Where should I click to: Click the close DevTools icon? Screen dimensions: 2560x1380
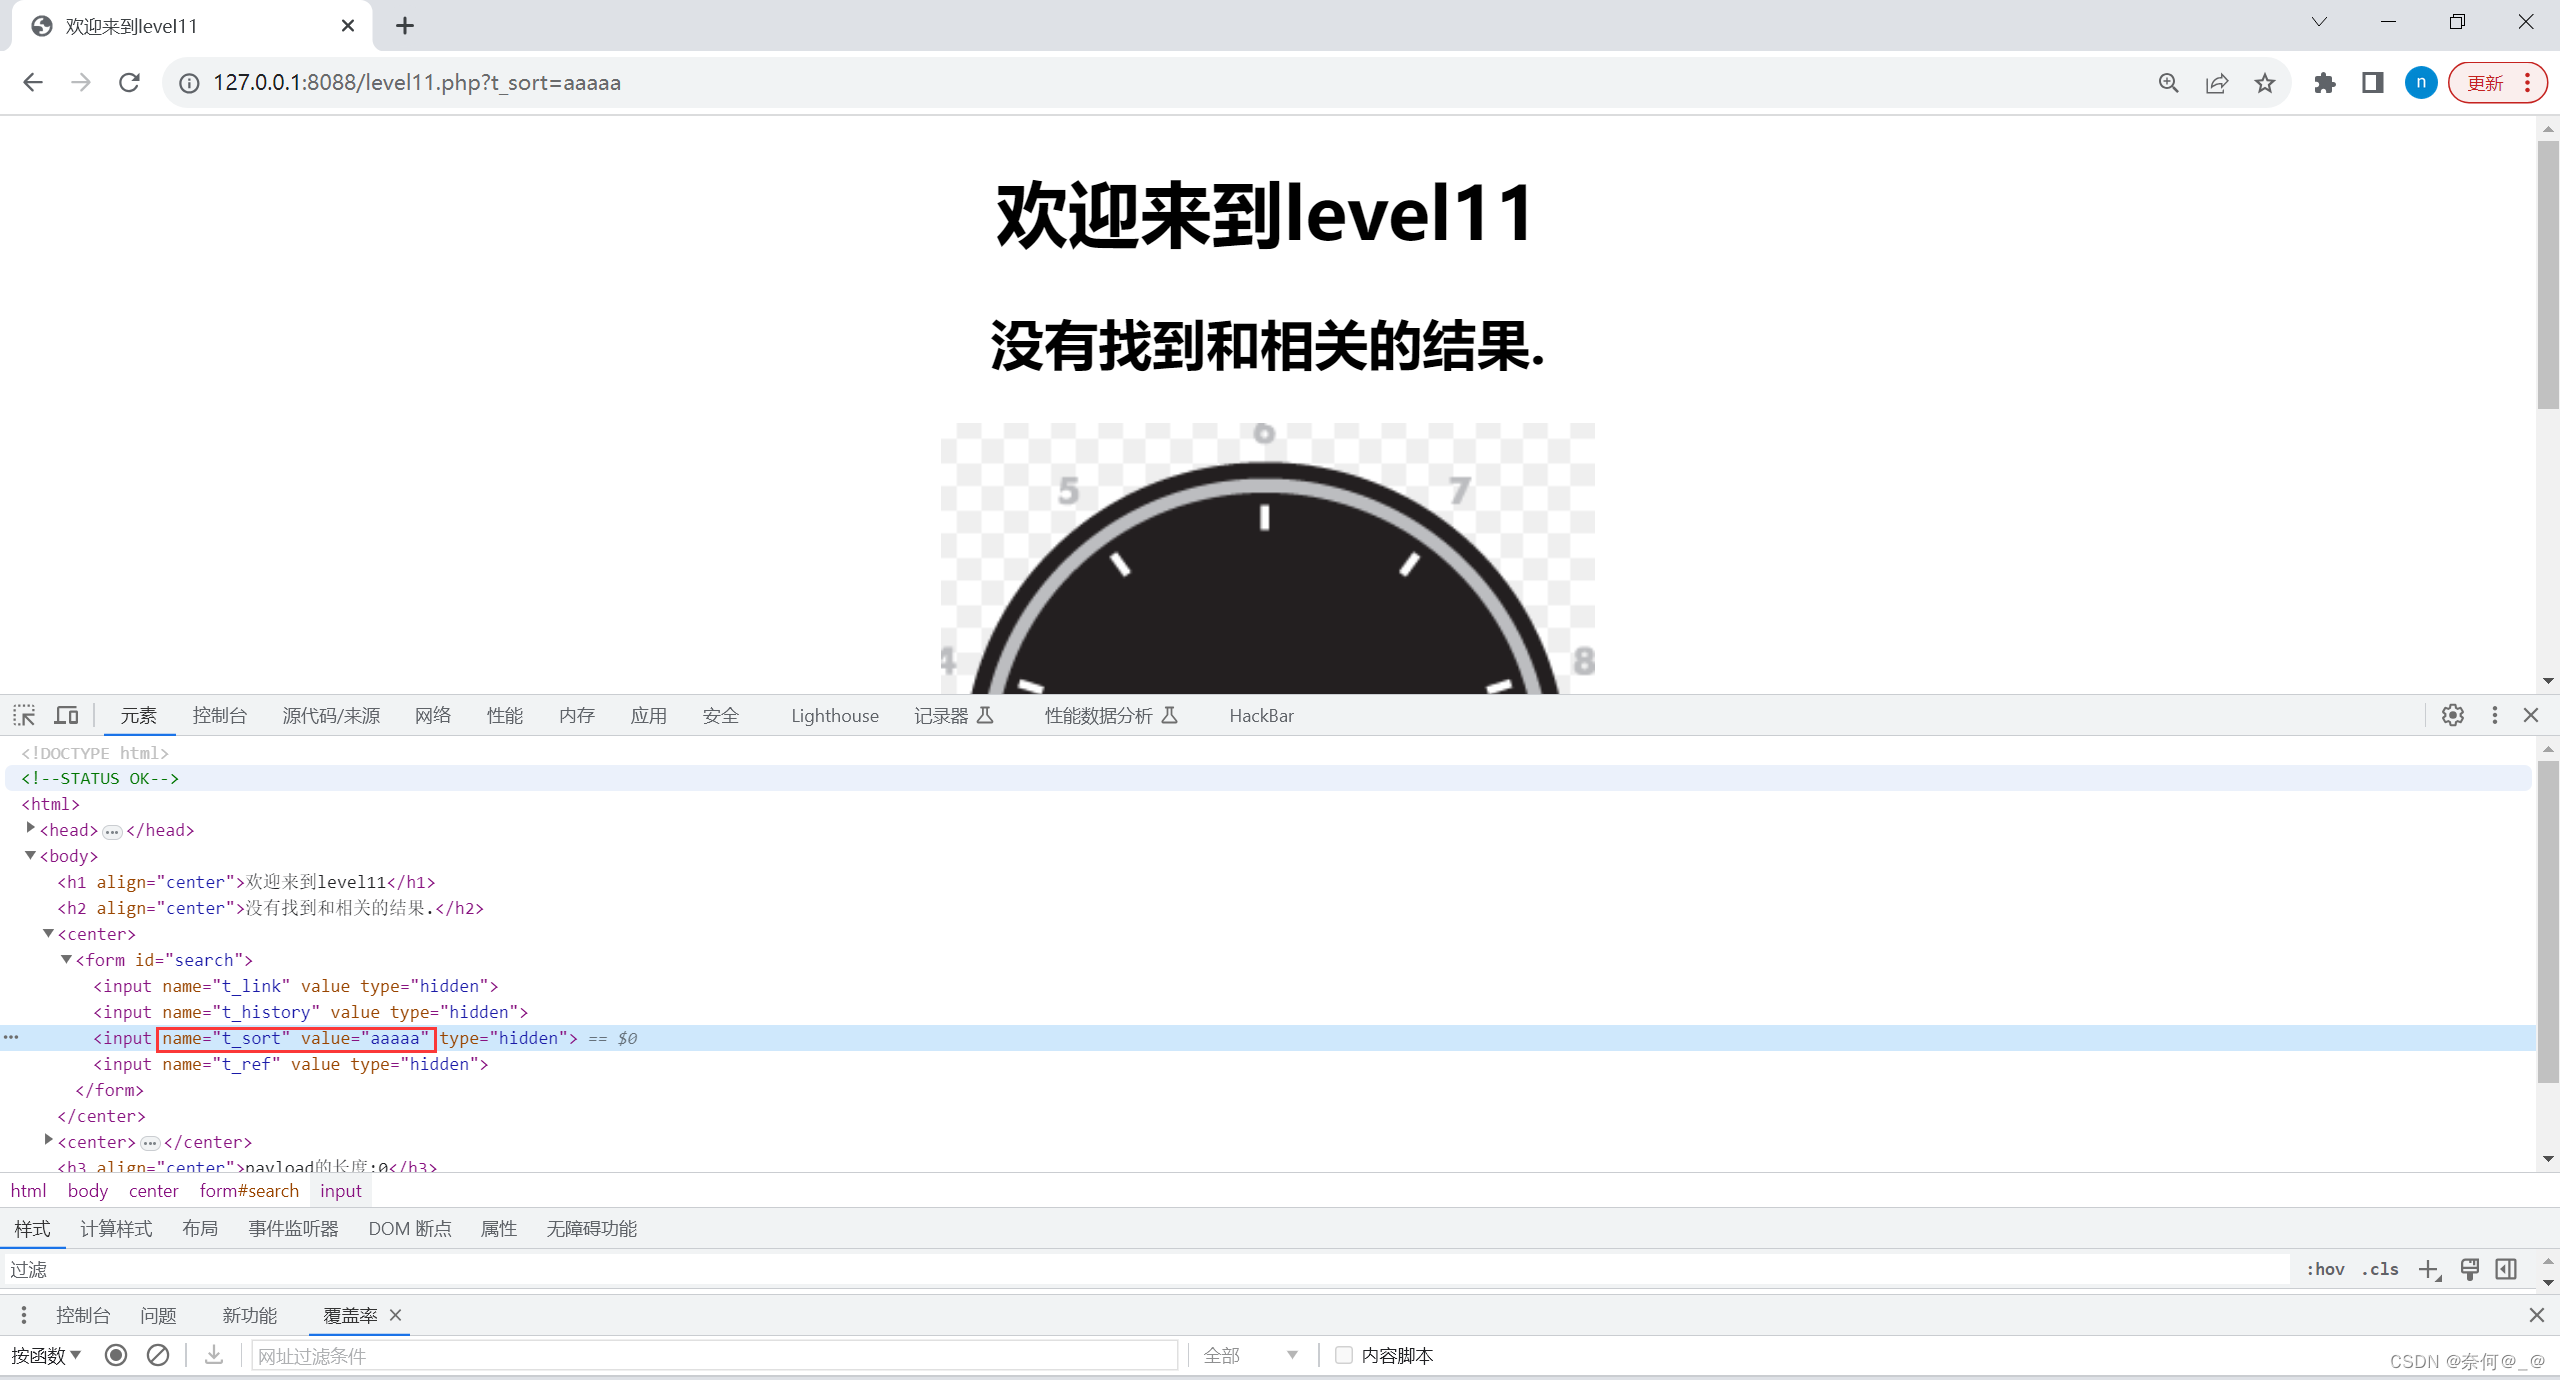coord(2533,714)
